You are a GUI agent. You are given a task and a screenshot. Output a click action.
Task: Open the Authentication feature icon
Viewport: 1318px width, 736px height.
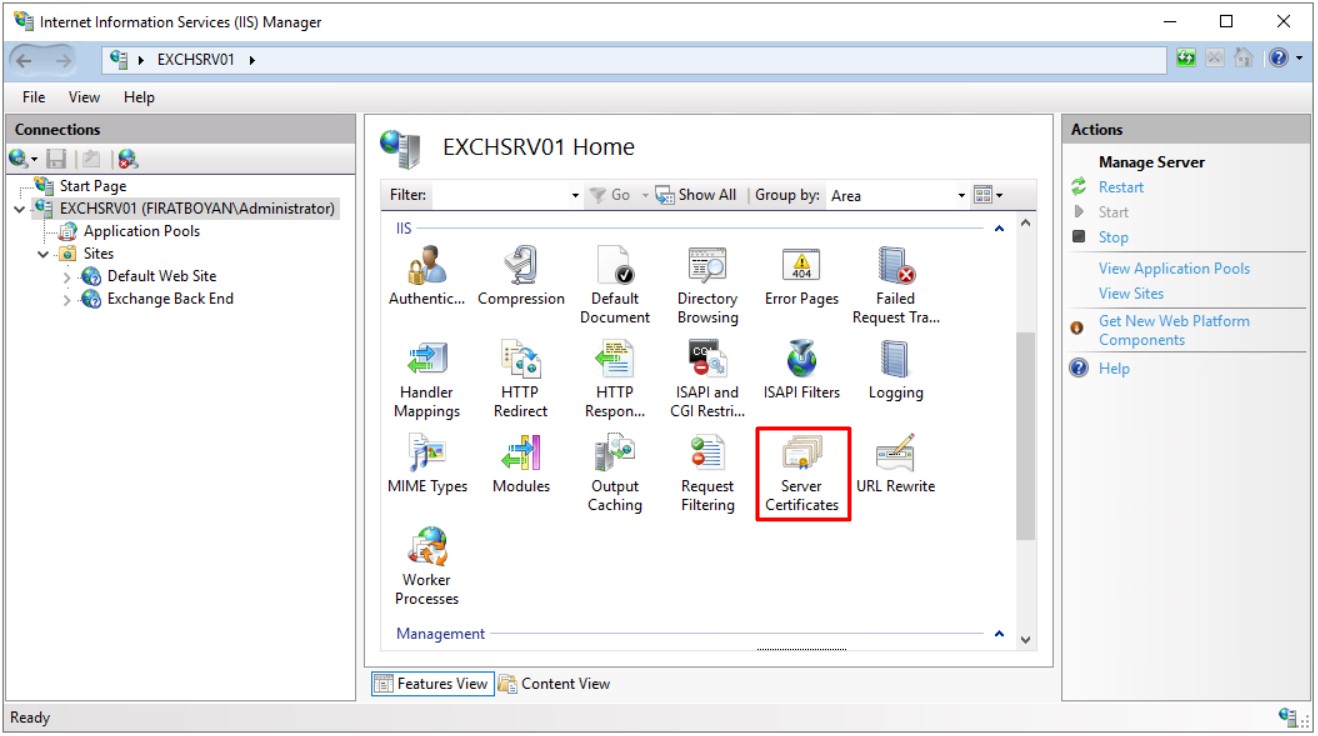[427, 278]
